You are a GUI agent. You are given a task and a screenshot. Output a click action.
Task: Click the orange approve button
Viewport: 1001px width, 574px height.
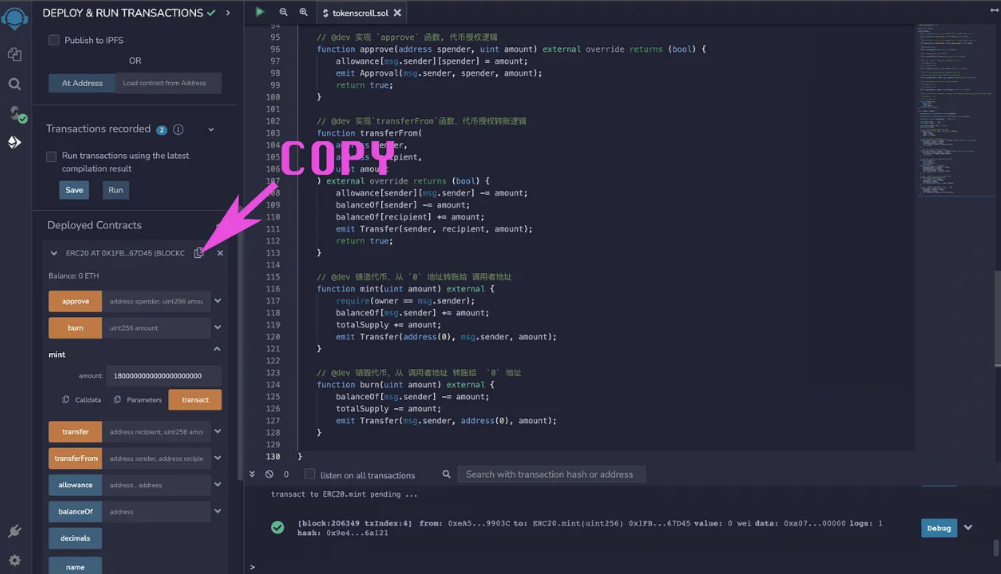pos(75,301)
